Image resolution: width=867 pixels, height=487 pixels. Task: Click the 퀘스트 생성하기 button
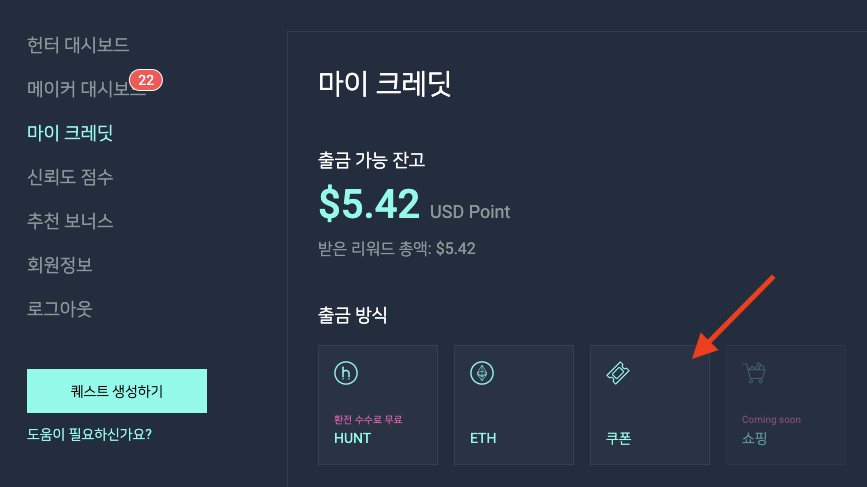[117, 391]
